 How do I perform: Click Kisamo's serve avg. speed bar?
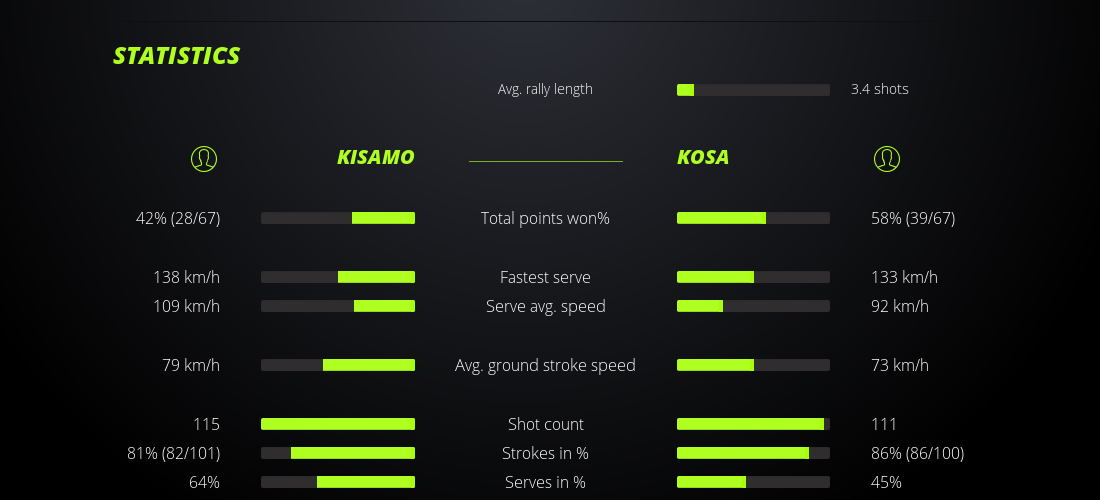coord(338,306)
